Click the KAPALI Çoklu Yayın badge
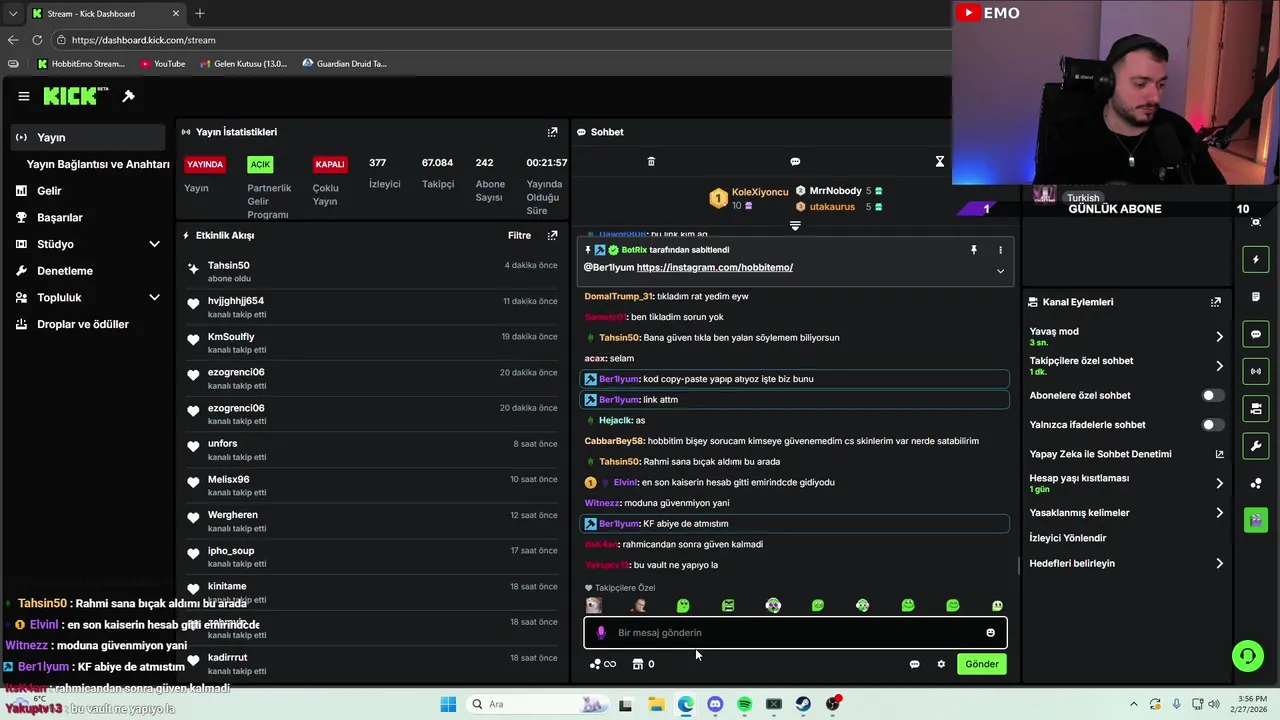 (330, 164)
